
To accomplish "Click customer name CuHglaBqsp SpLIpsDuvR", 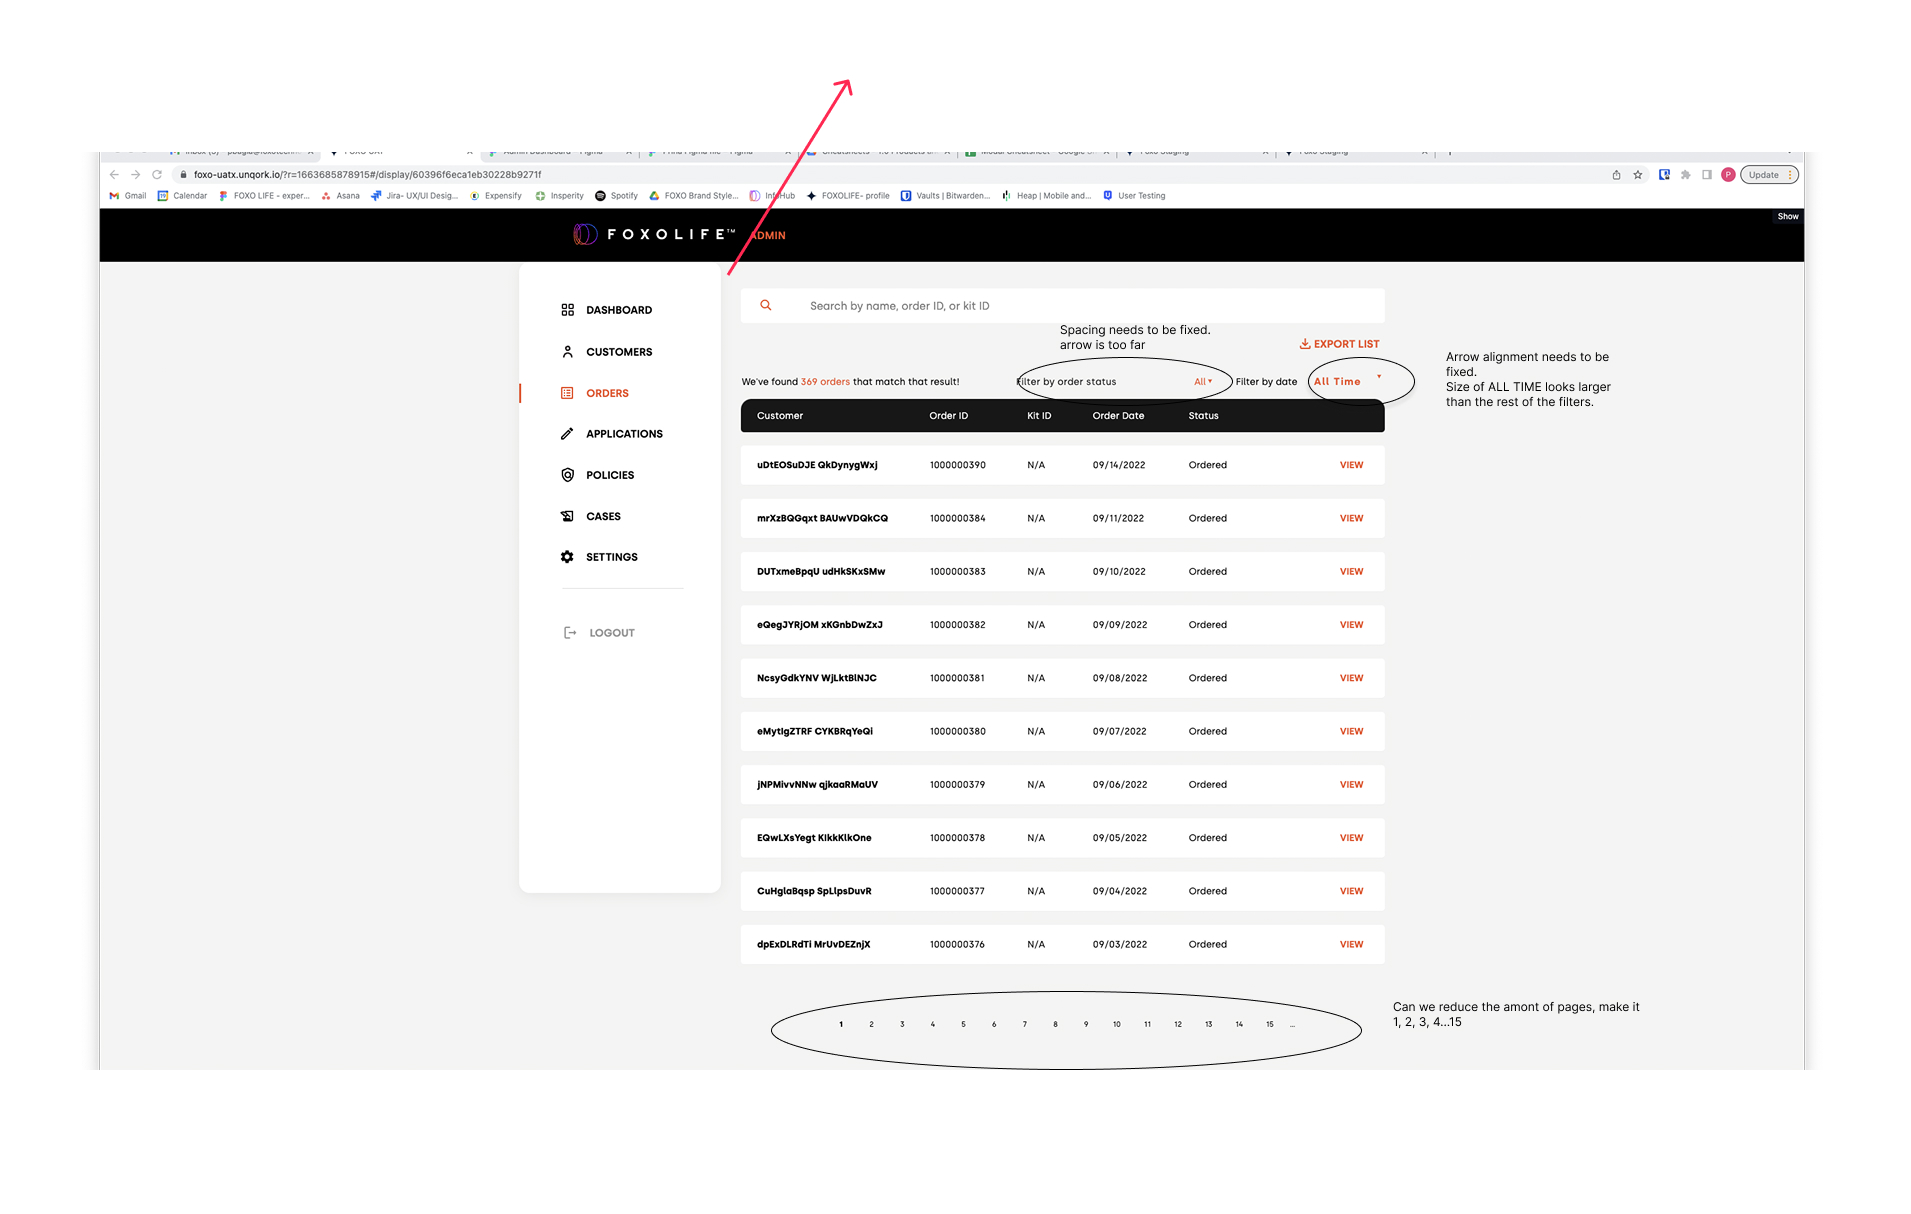I will pyautogui.click(x=814, y=891).
